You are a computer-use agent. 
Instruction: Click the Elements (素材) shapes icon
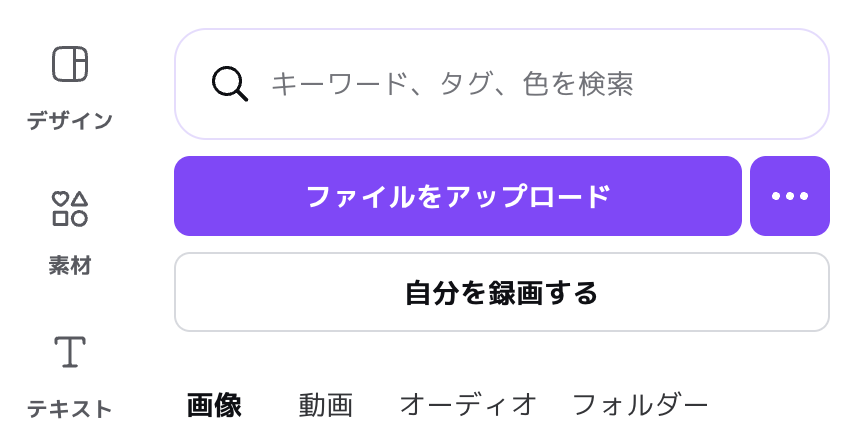coord(69,209)
